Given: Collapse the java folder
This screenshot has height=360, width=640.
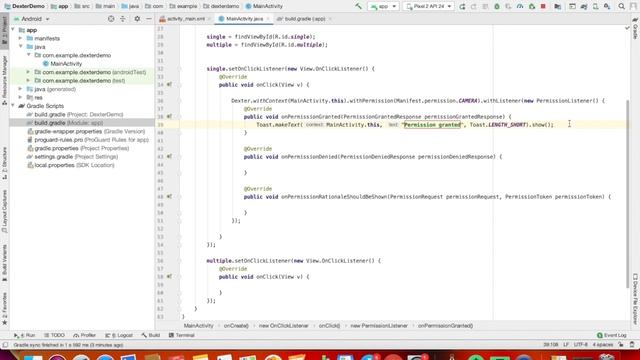Looking at the screenshot, I should pos(20,47).
